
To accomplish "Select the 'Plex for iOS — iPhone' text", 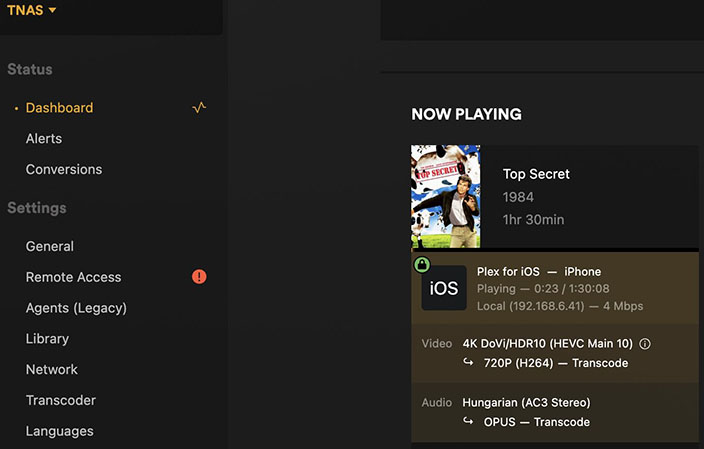I will 539,272.
